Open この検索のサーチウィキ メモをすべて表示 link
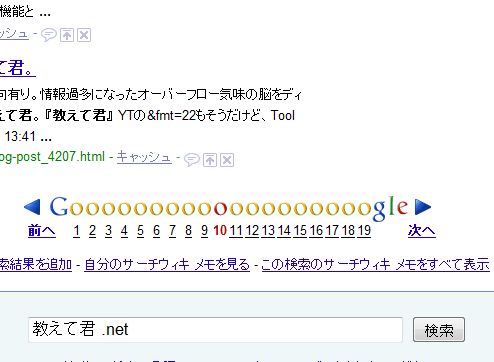494x362 pixels. pyautogui.click(x=375, y=265)
